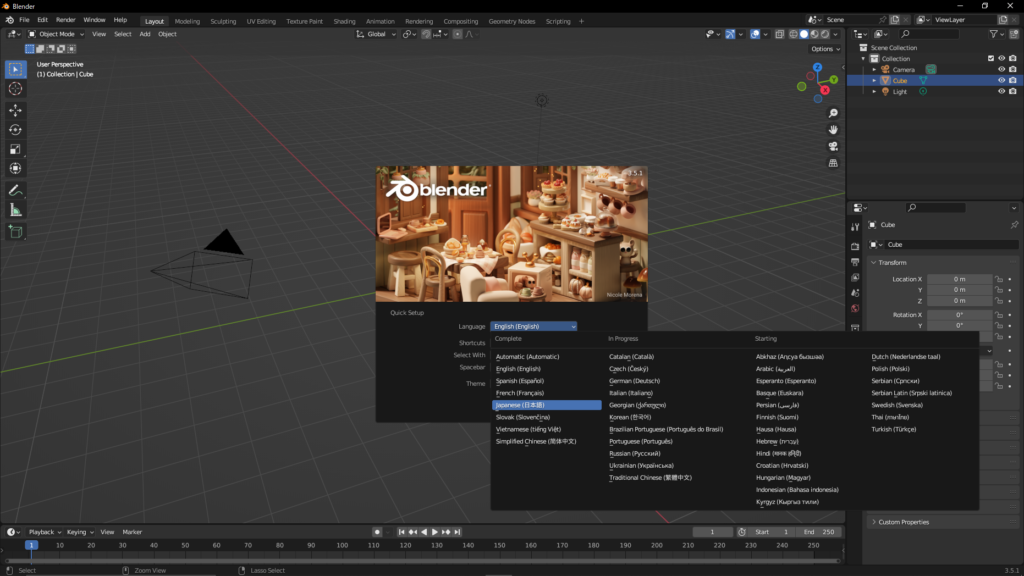Image resolution: width=1024 pixels, height=576 pixels.
Task: Click the pan view hand icon
Action: [833, 130]
